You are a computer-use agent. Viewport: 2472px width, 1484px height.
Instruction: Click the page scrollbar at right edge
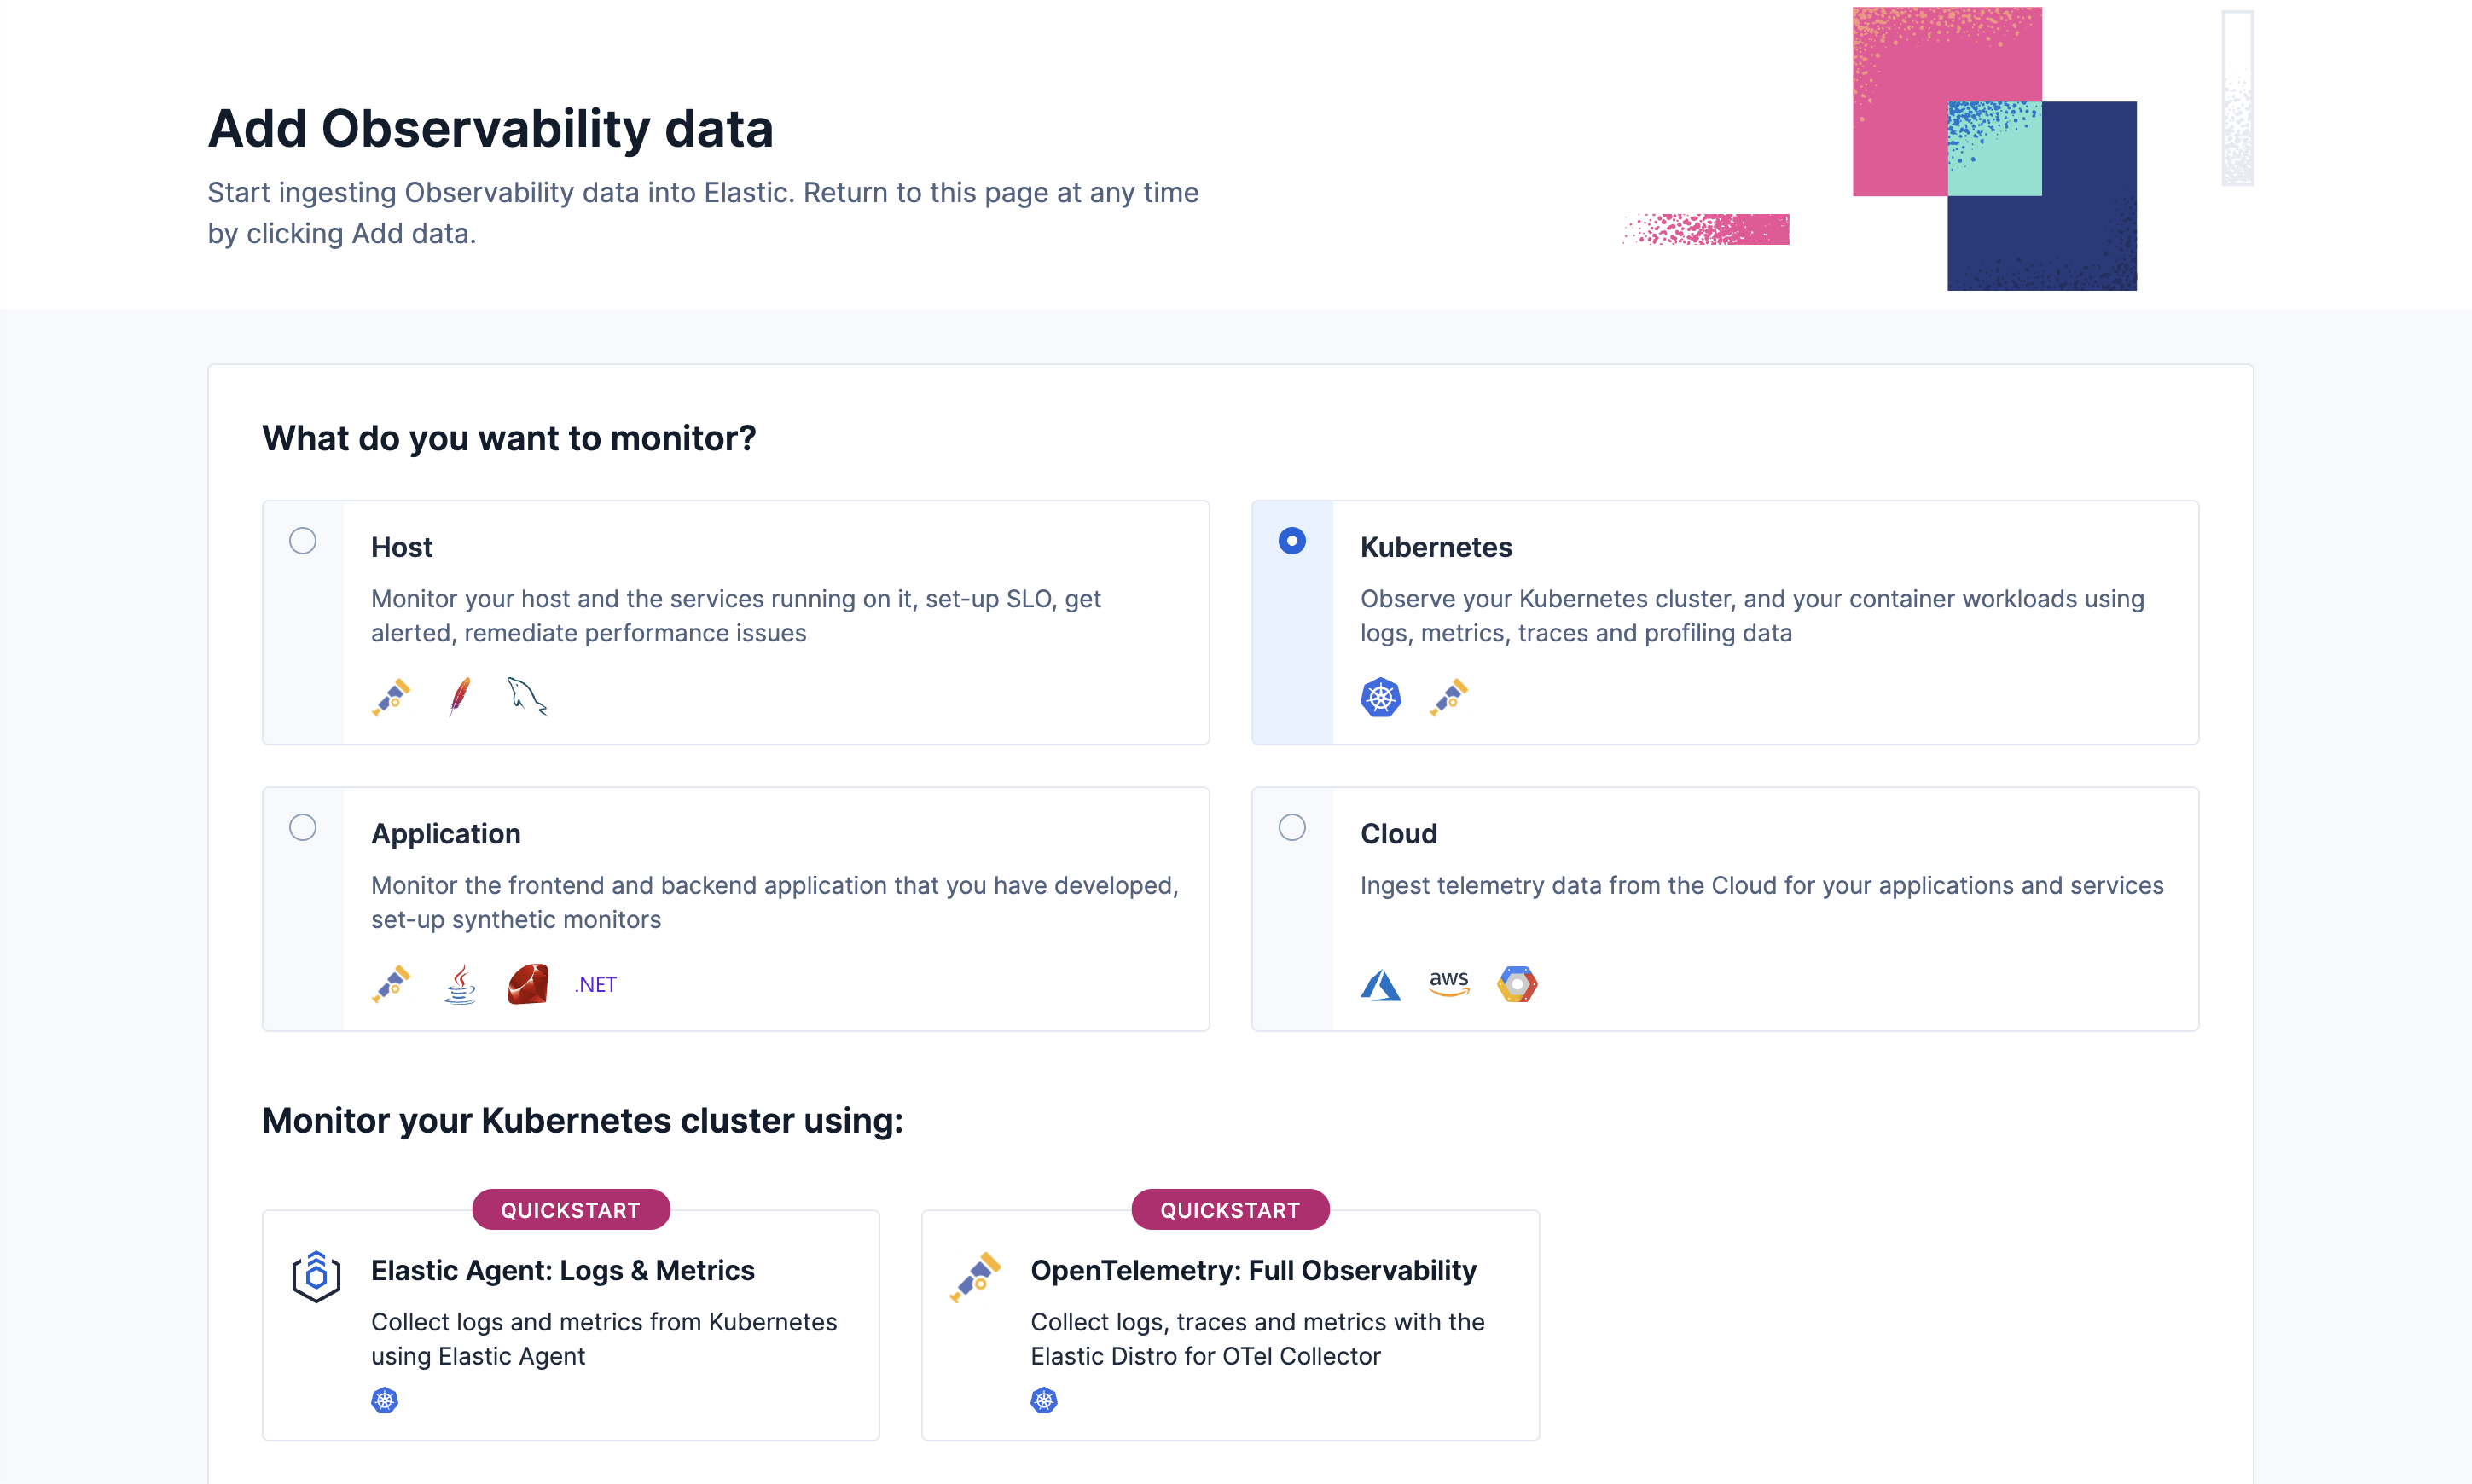click(2237, 100)
